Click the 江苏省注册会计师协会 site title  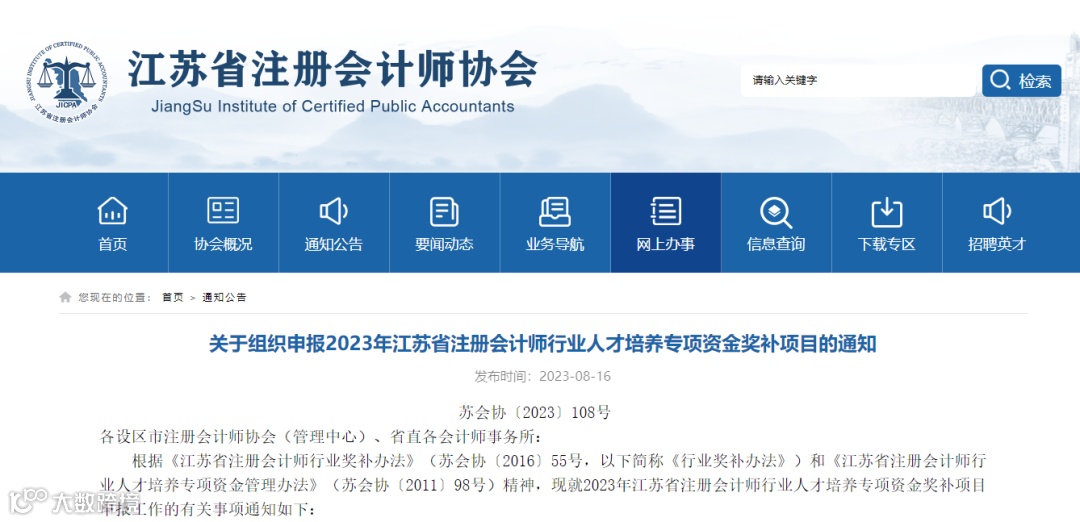click(332, 69)
